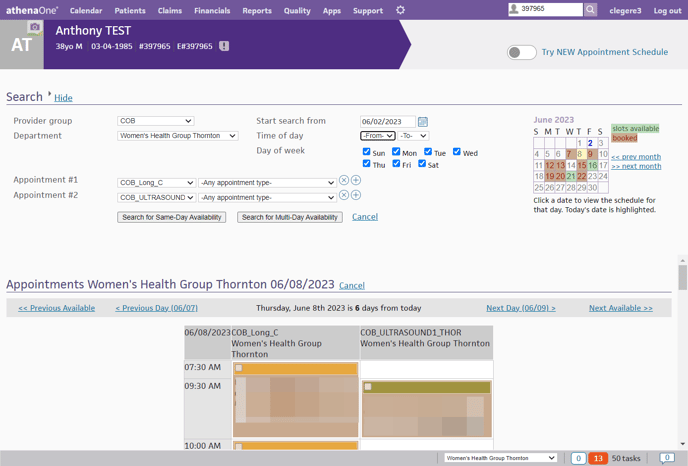Open the Provider group dropdown
This screenshot has height=466, width=688.
(155, 121)
